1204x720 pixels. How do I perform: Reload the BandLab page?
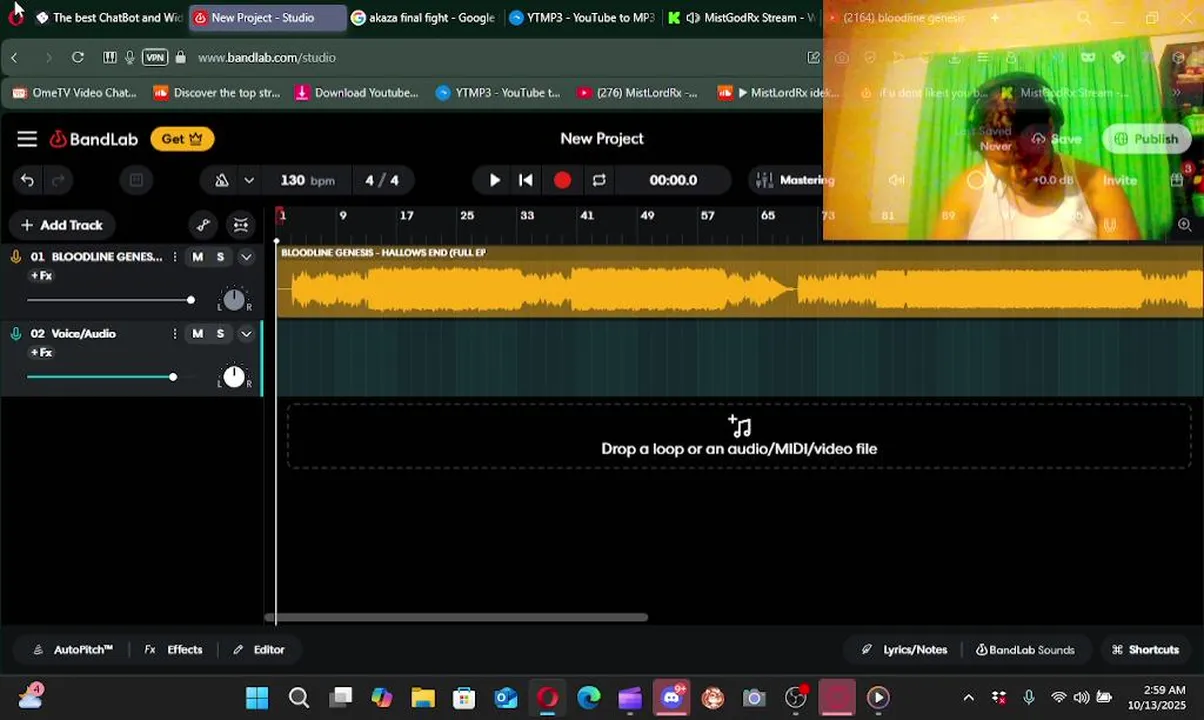pyautogui.click(x=78, y=58)
